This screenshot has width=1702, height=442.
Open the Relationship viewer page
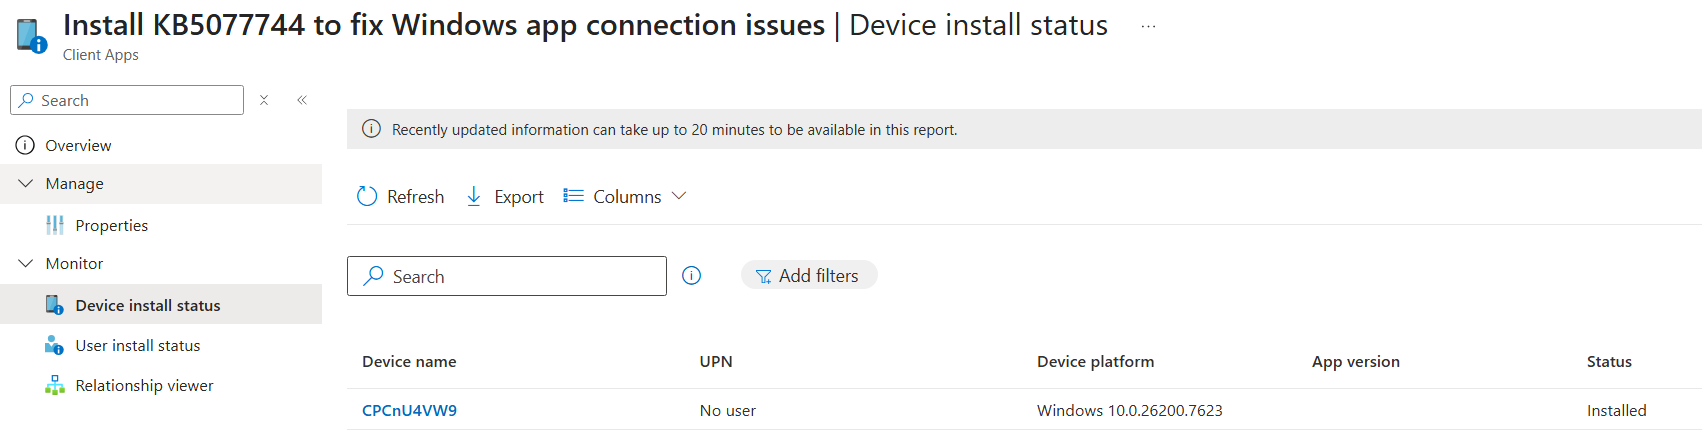point(144,386)
